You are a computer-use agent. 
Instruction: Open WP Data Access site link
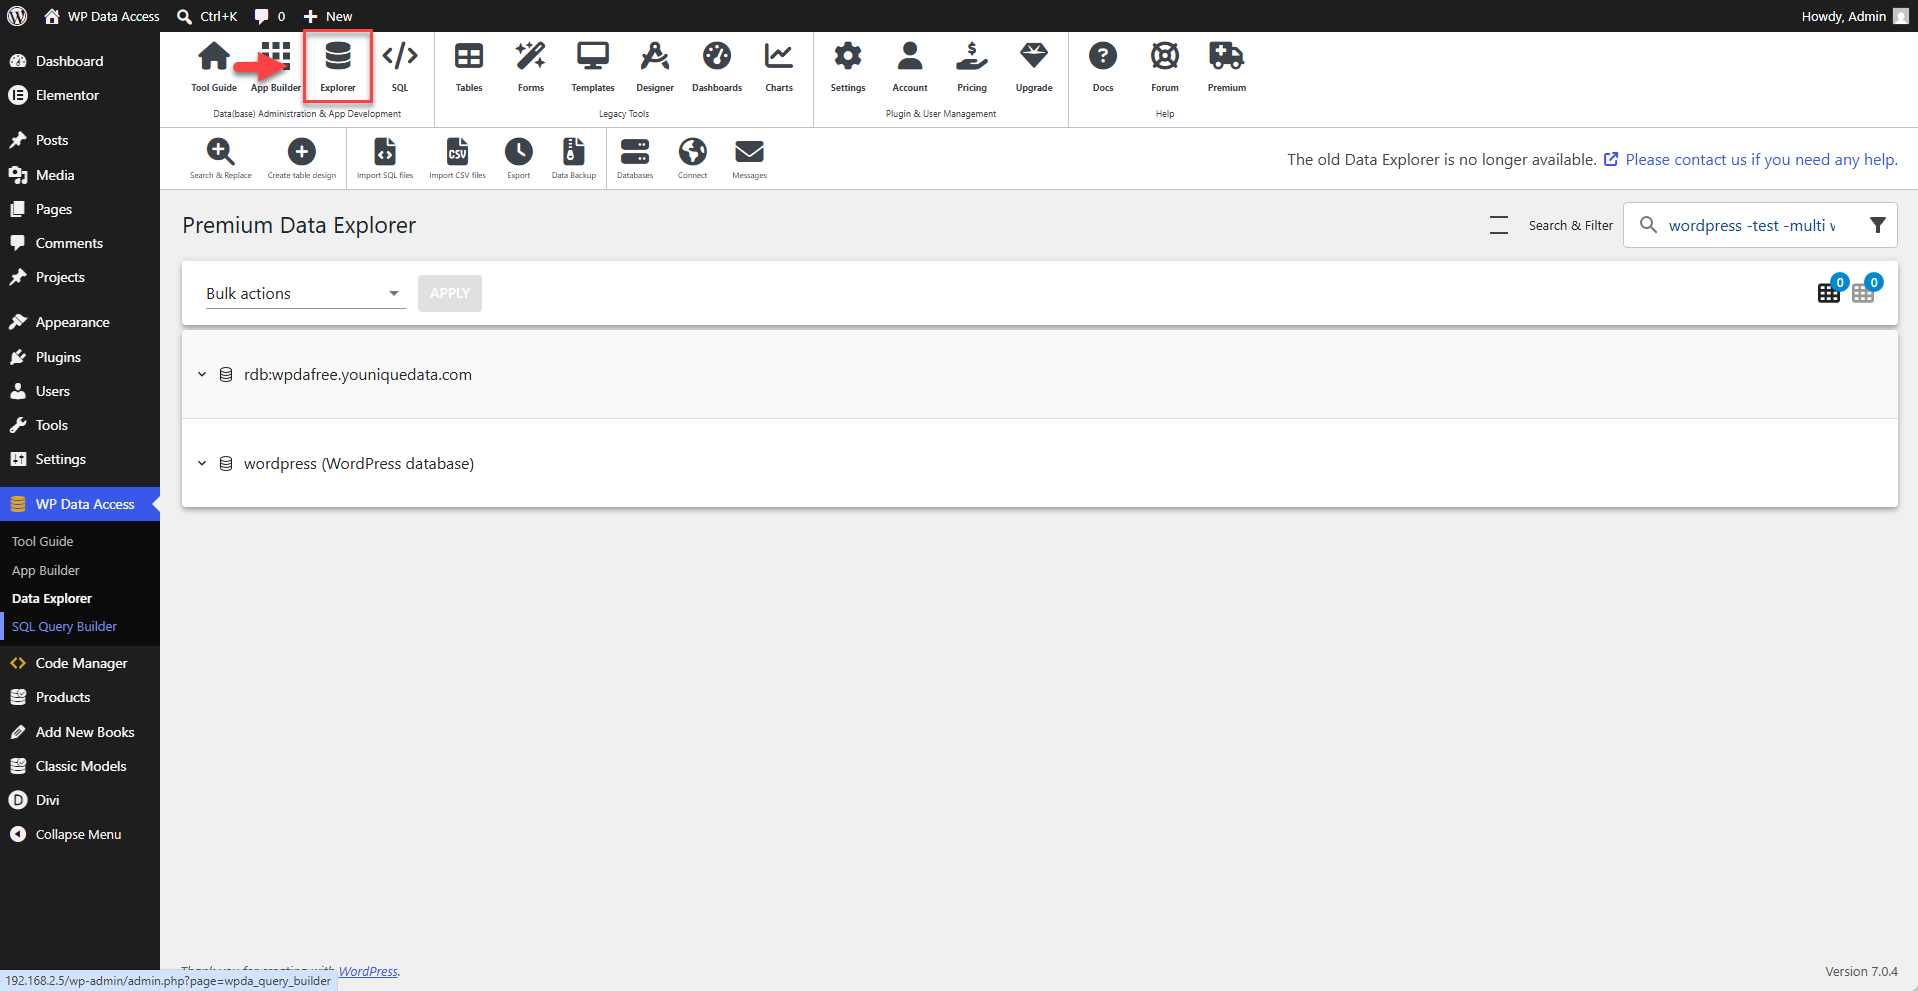click(101, 16)
